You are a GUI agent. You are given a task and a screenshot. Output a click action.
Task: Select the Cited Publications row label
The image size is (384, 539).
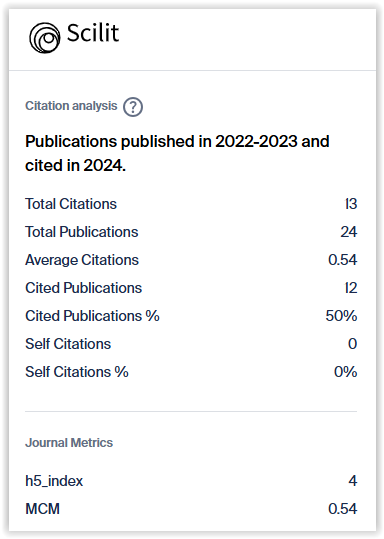point(84,288)
